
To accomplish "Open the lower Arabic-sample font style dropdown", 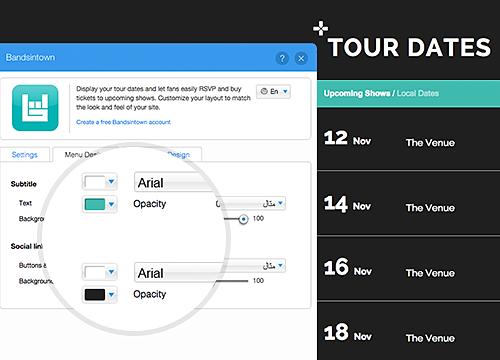I will [x=255, y=265].
